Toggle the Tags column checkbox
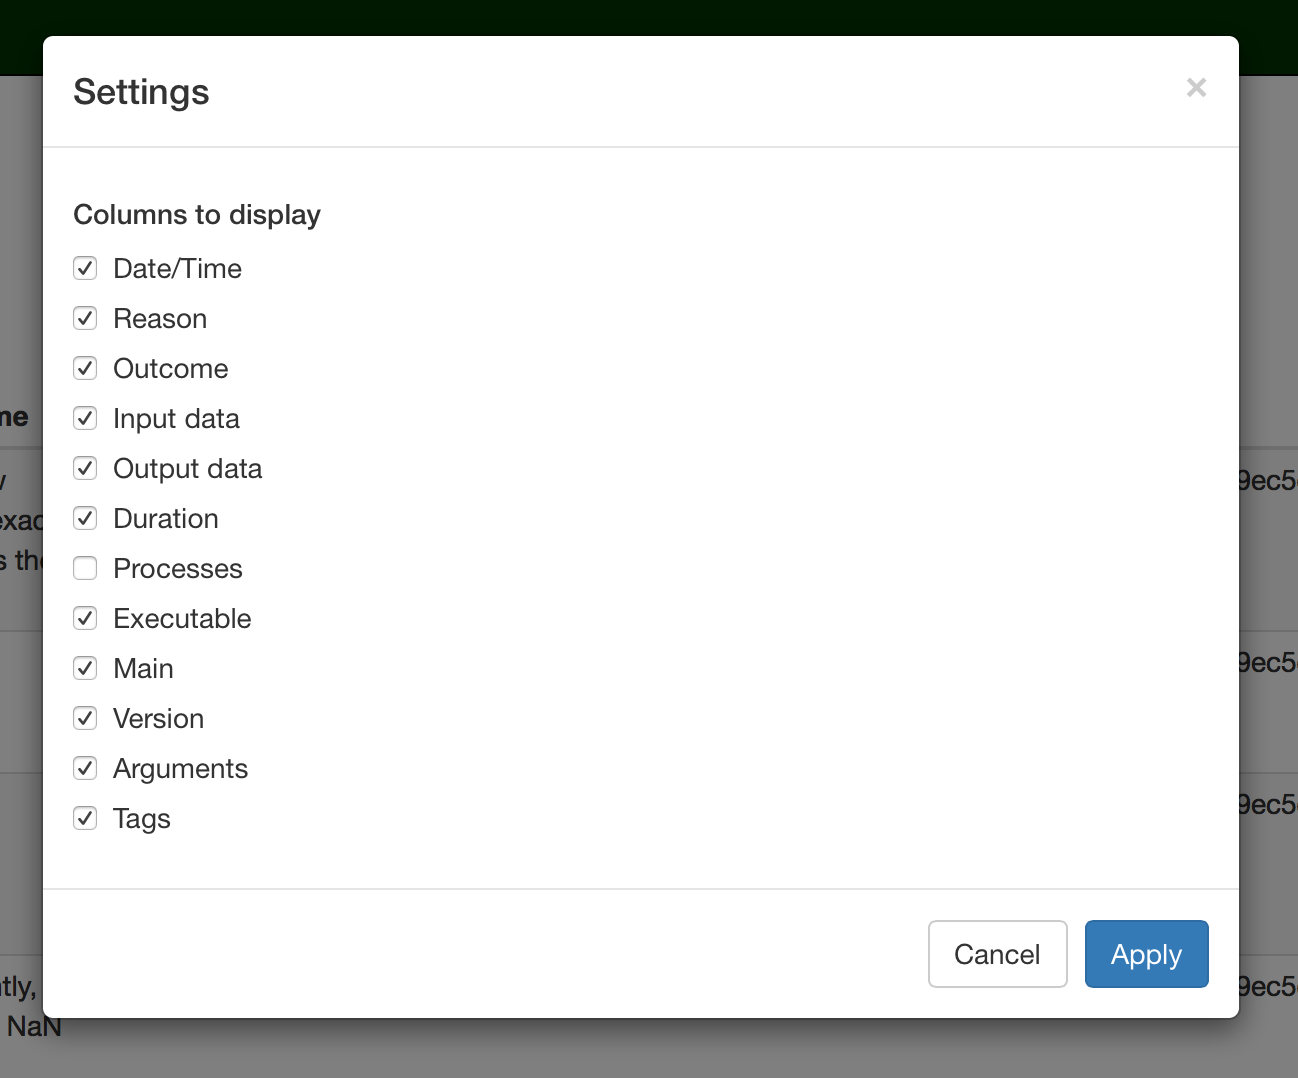The width and height of the screenshot is (1298, 1078). [x=85, y=818]
